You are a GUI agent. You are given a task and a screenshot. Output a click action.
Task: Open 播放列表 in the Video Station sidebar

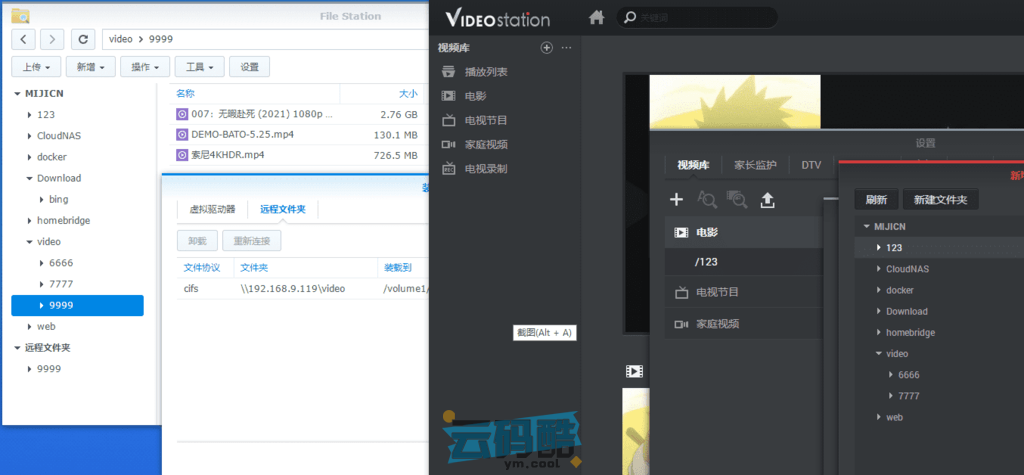486,72
